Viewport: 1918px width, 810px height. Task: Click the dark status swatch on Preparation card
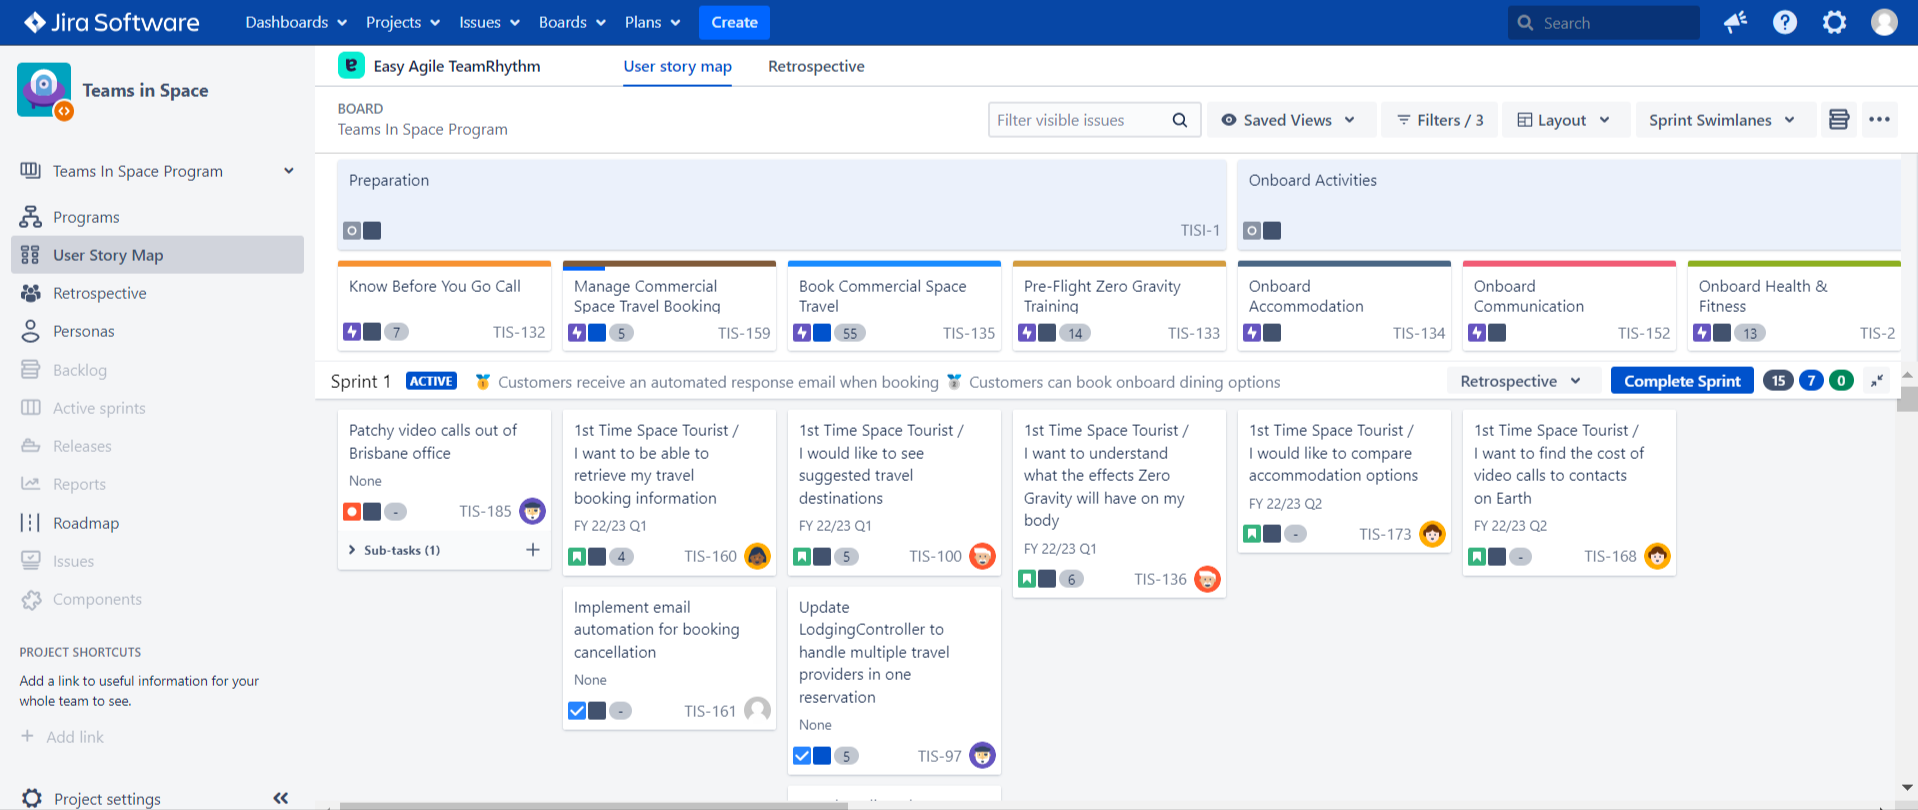[372, 231]
